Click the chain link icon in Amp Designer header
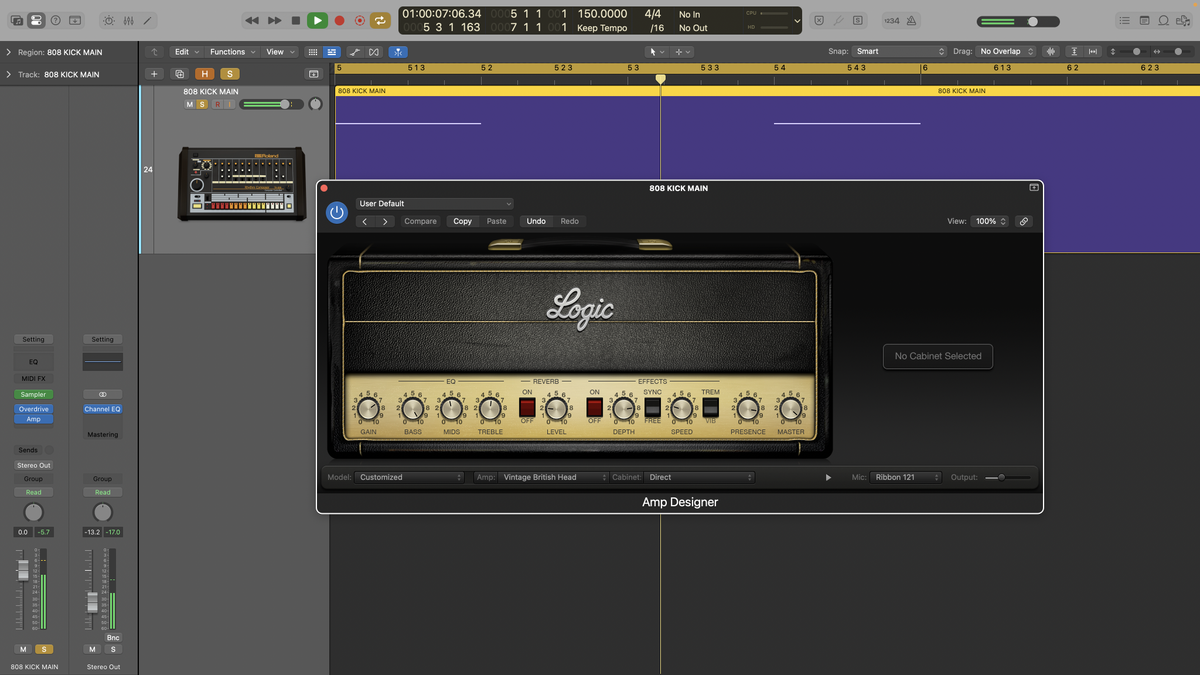 [x=1023, y=221]
